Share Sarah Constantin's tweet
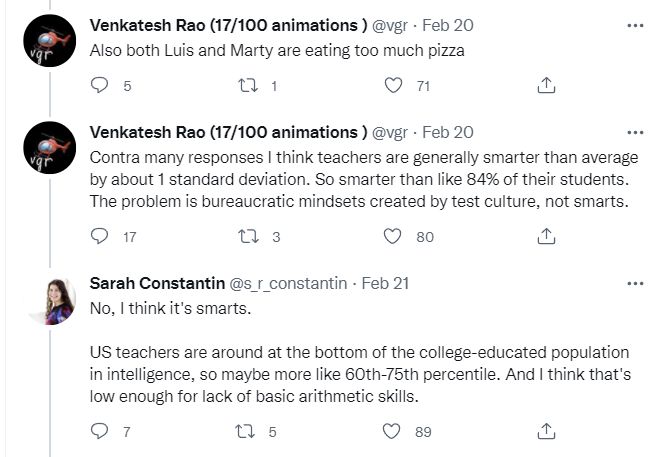The width and height of the screenshot is (659, 457). point(546,431)
